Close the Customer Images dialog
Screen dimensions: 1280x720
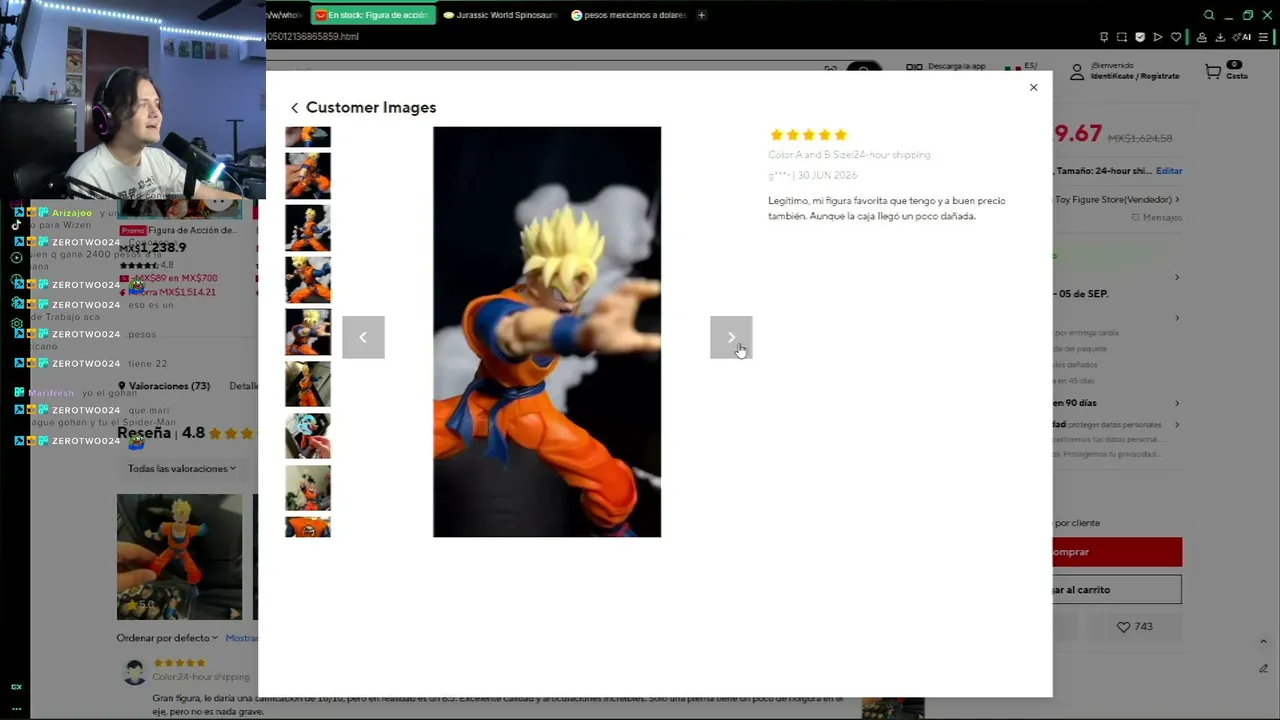pyautogui.click(x=1033, y=88)
